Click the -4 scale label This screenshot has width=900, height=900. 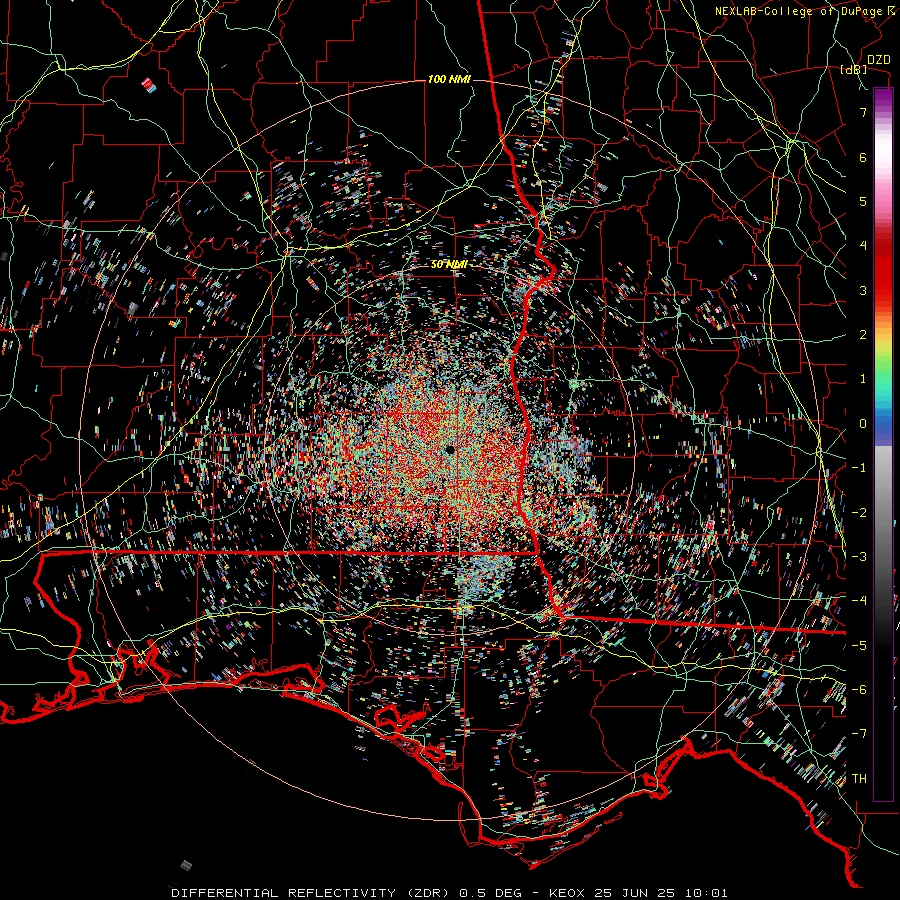[x=859, y=600]
